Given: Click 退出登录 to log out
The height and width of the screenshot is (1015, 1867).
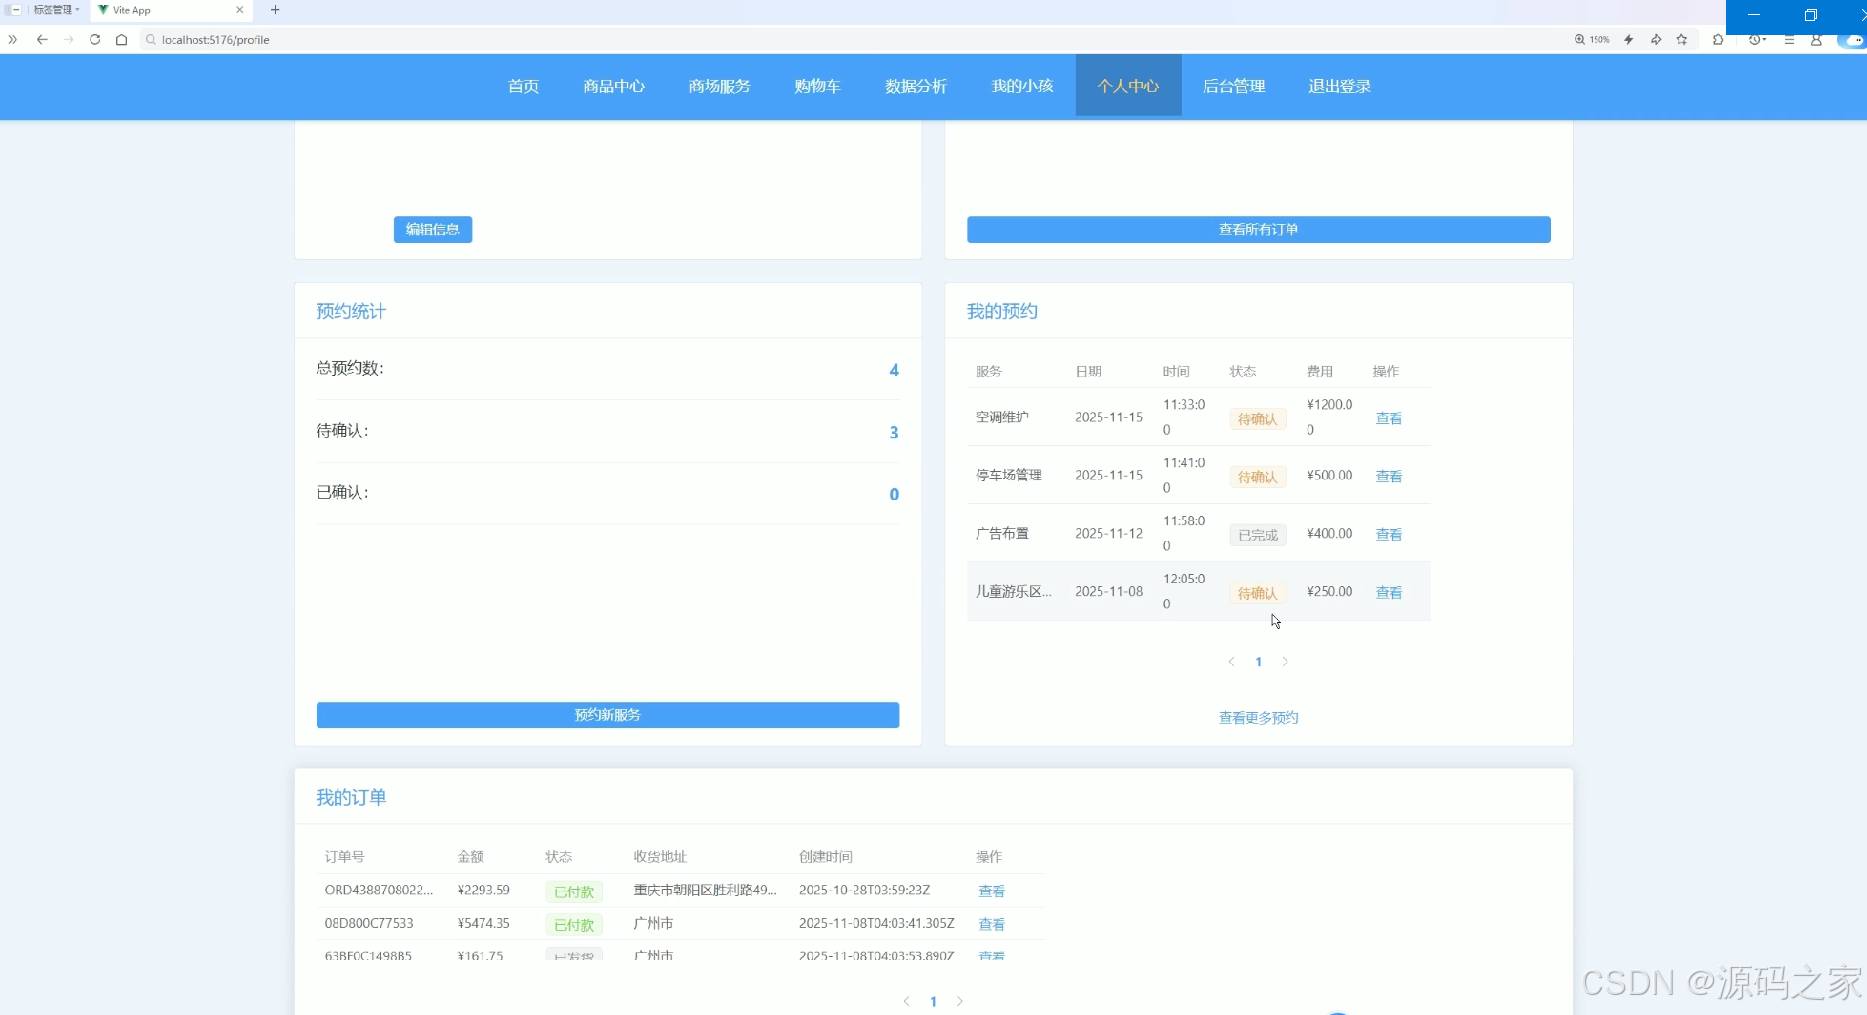Looking at the screenshot, I should coord(1339,86).
